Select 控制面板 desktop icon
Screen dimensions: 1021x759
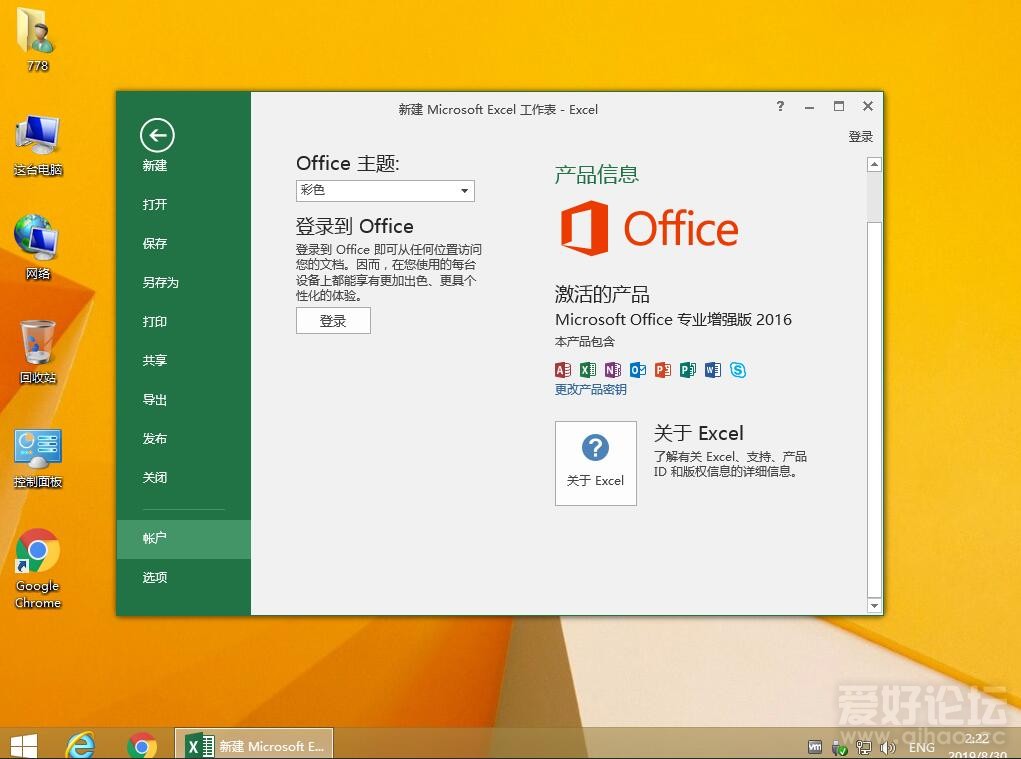tap(37, 457)
